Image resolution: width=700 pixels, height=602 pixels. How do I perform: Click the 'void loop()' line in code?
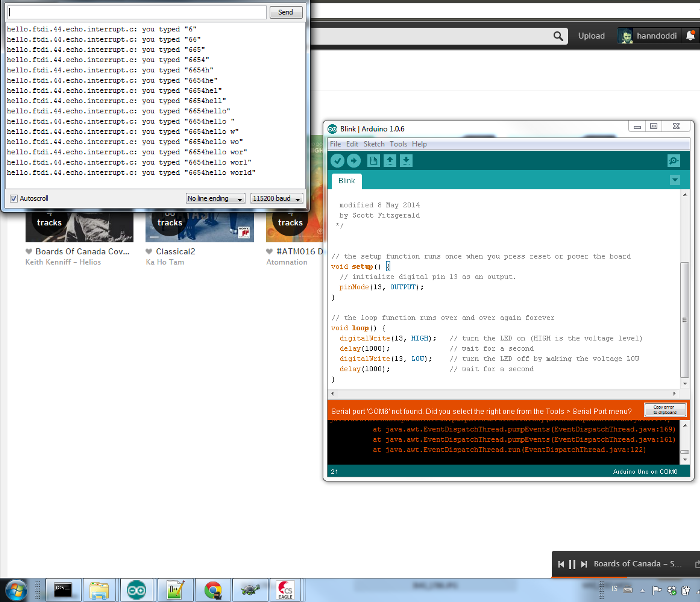358,328
